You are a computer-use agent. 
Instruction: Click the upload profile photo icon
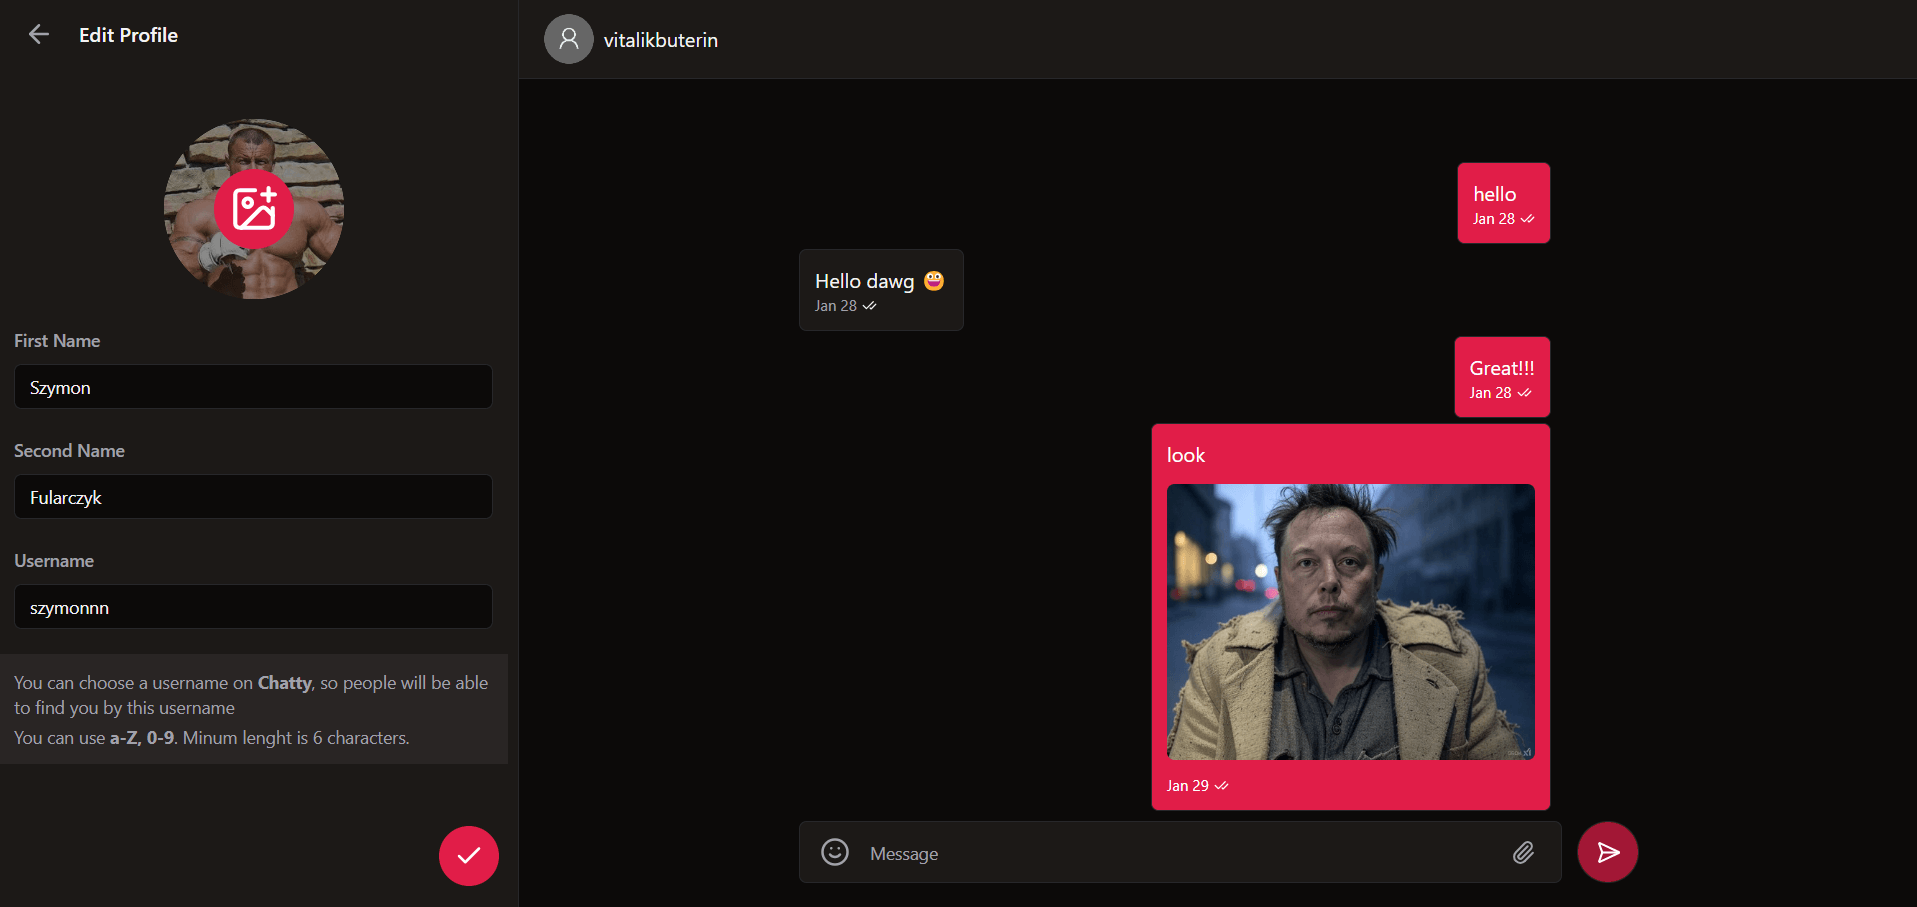pos(254,209)
